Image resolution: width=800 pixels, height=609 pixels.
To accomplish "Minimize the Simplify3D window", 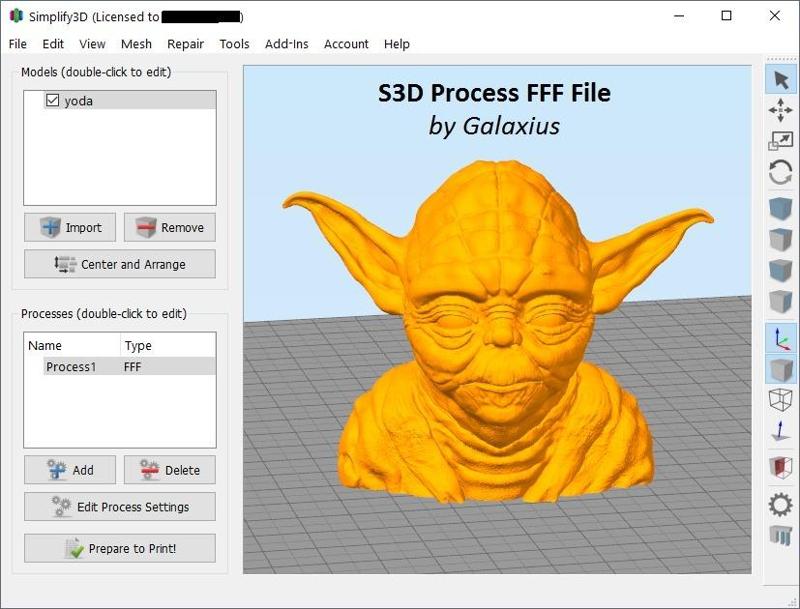I will pos(679,16).
